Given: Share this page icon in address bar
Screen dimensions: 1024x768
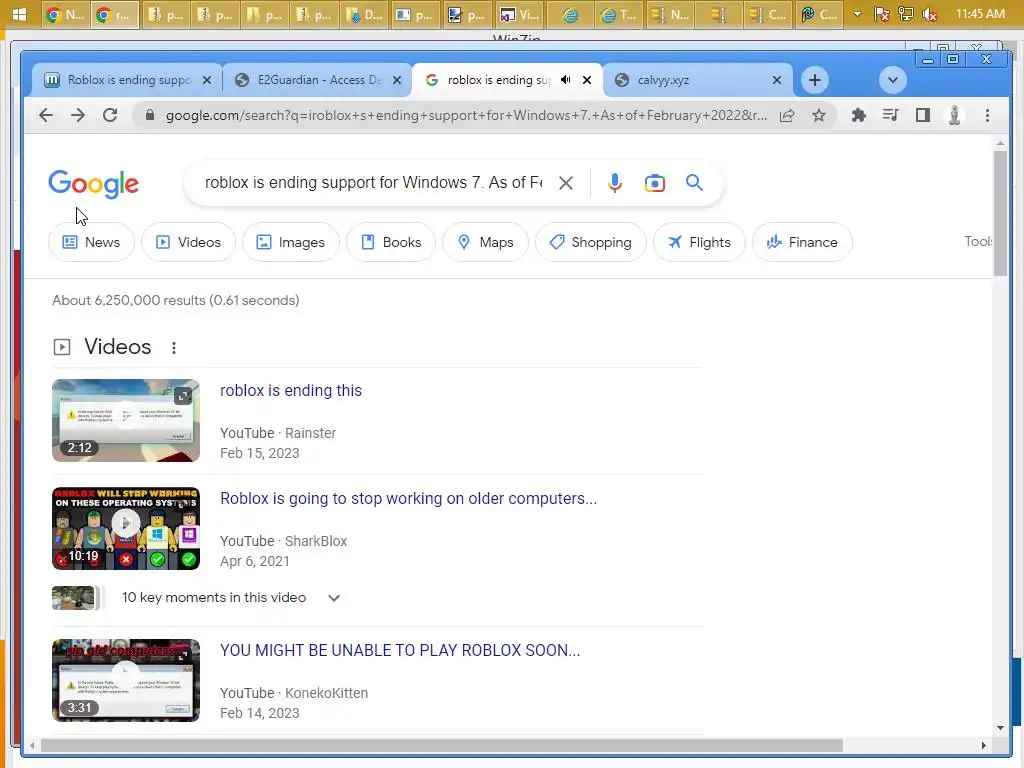Looking at the screenshot, I should (x=787, y=116).
